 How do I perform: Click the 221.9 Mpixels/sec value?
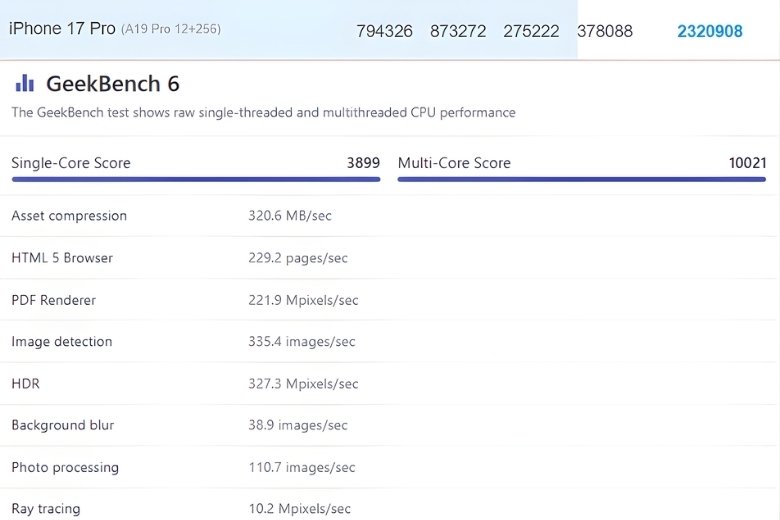pos(303,300)
